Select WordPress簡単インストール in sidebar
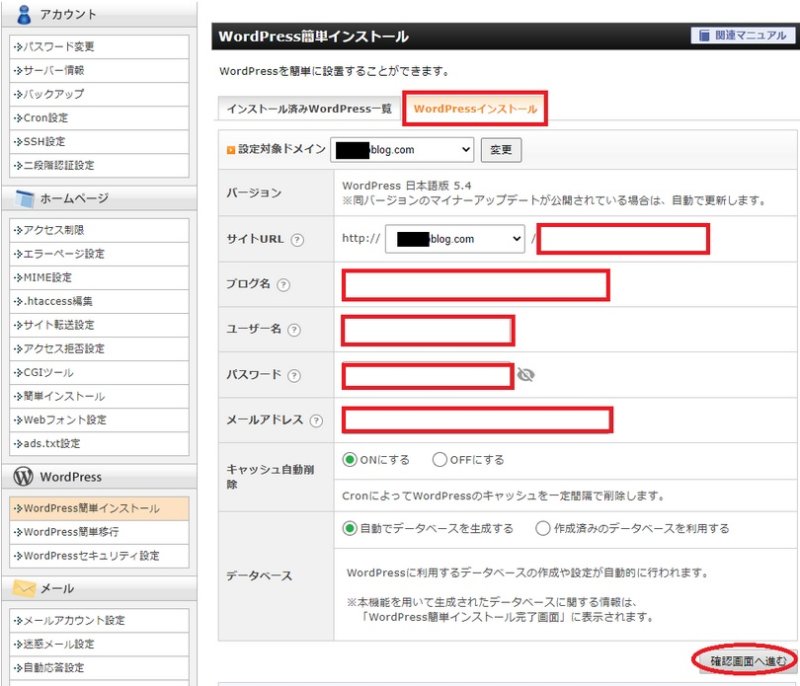 [x=99, y=509]
